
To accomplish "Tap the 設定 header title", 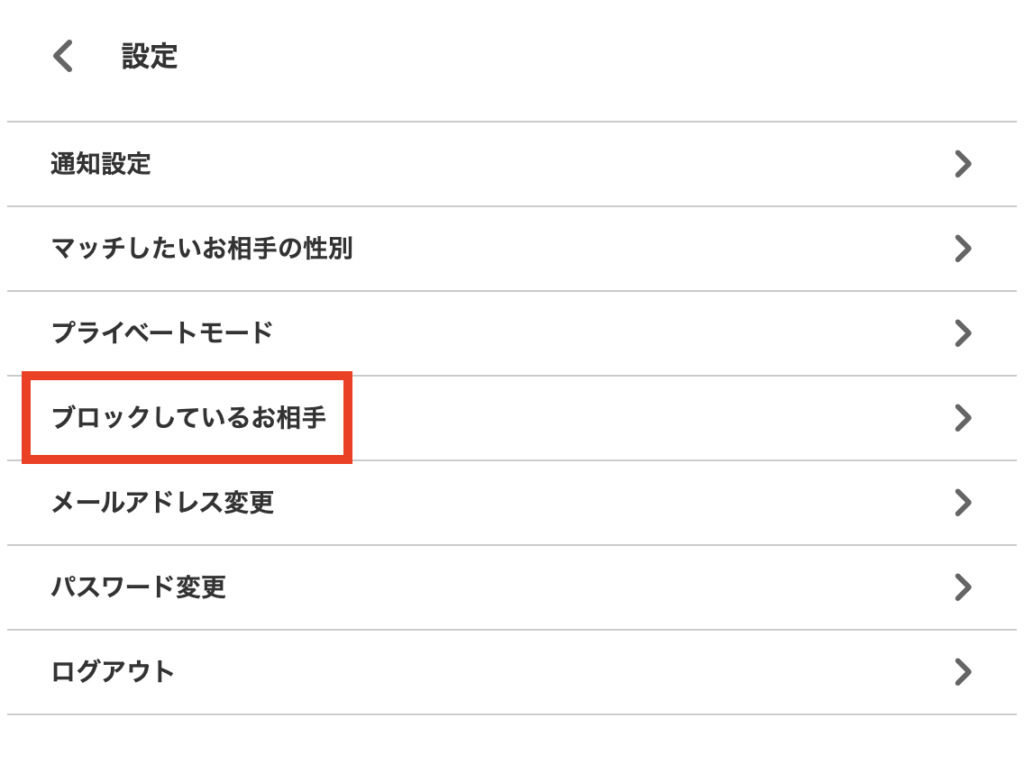I will (148, 56).
